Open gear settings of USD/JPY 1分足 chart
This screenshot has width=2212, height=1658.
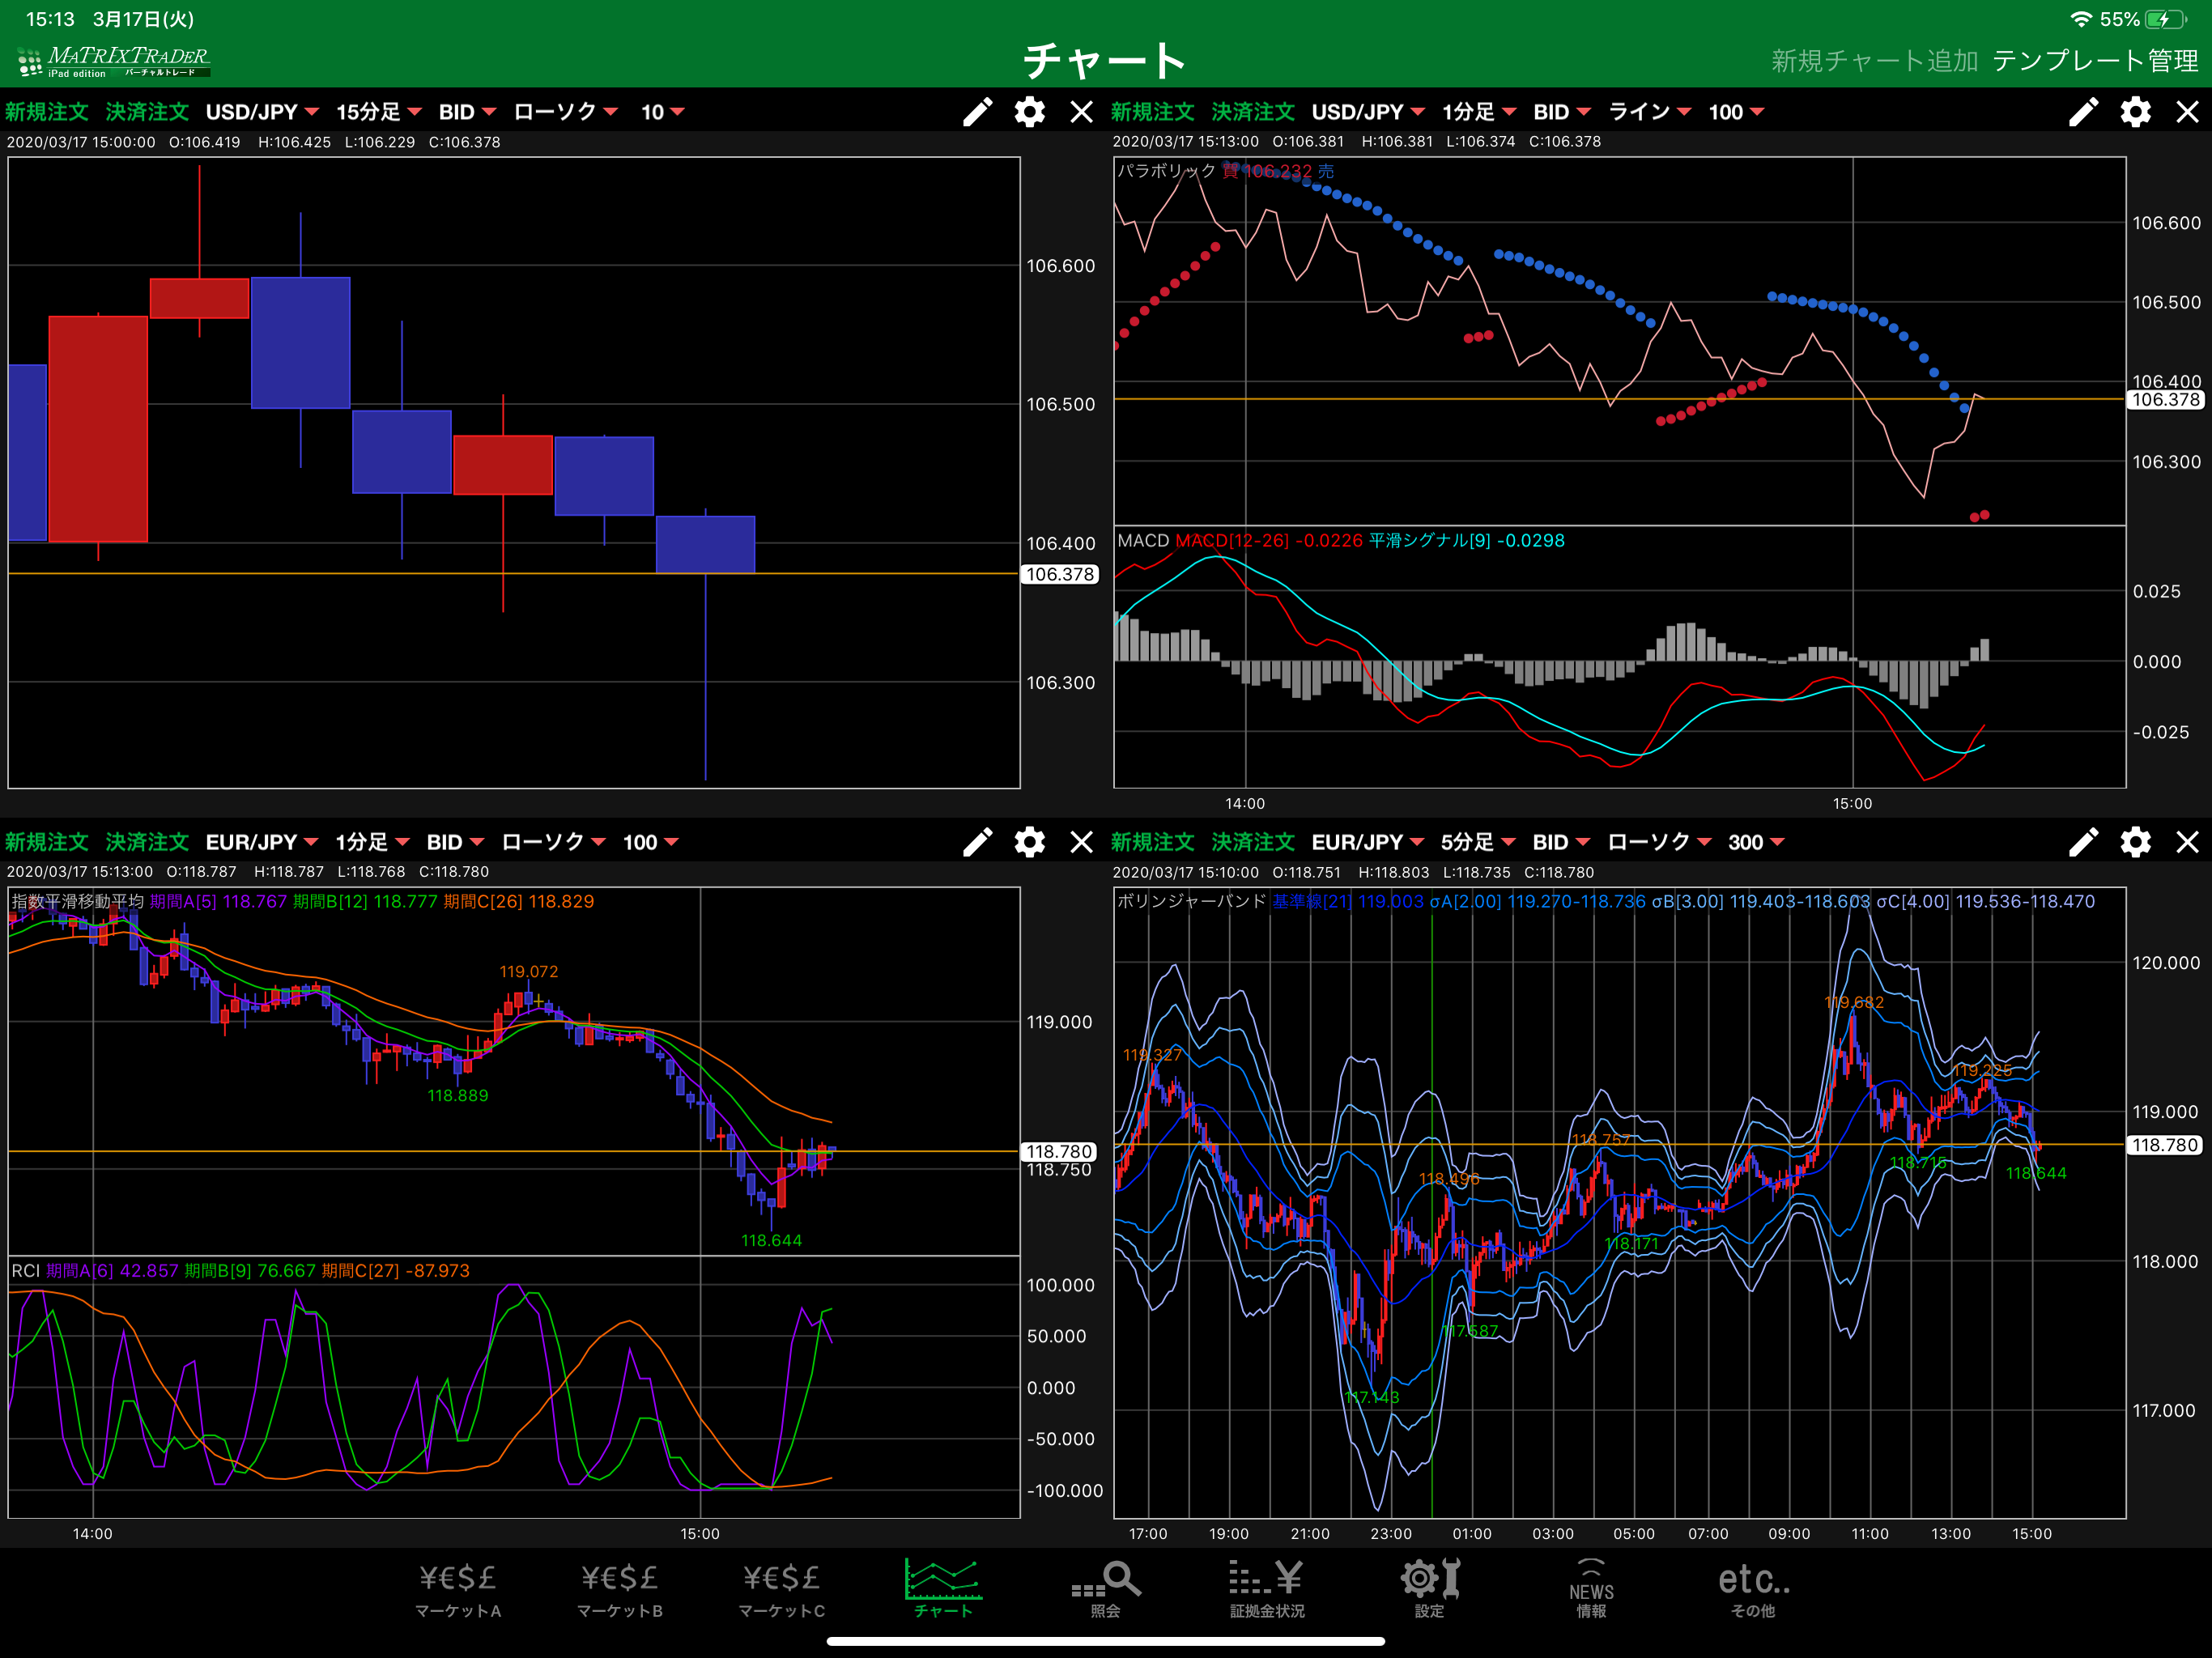click(x=2136, y=112)
